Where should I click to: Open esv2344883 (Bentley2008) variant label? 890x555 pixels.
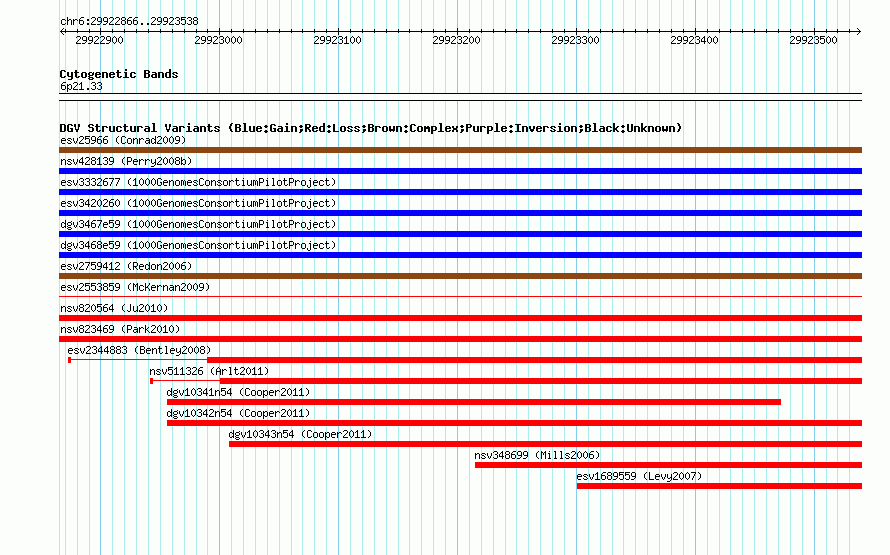point(139,350)
